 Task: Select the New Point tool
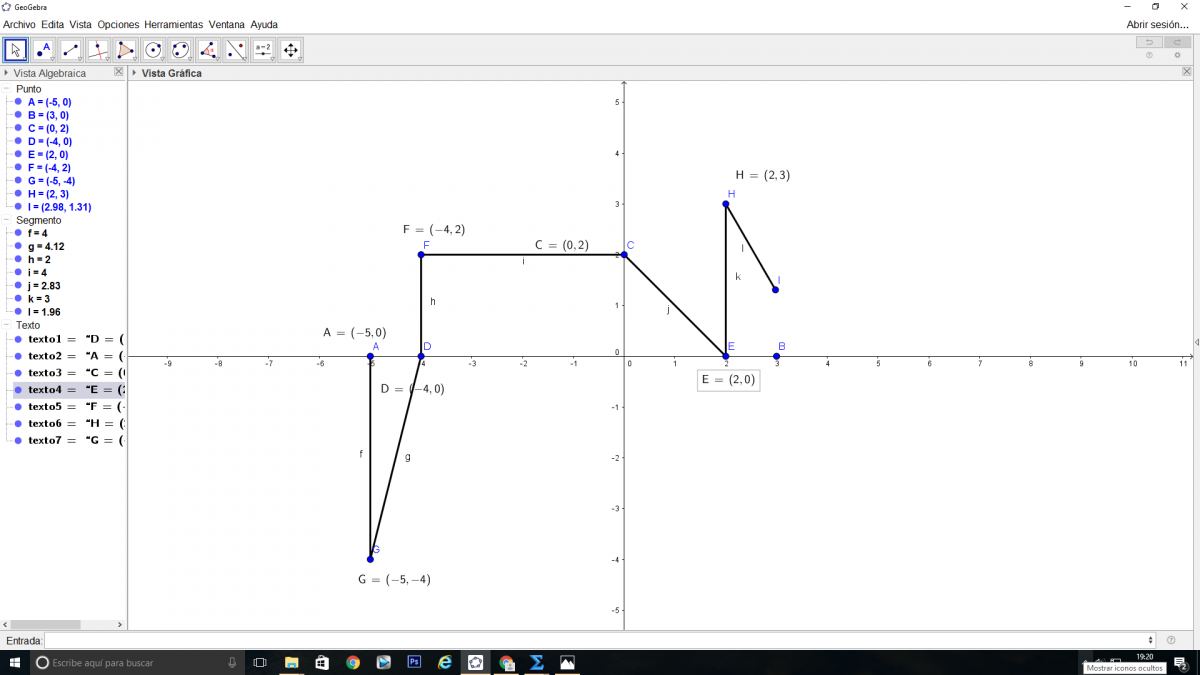[43, 49]
